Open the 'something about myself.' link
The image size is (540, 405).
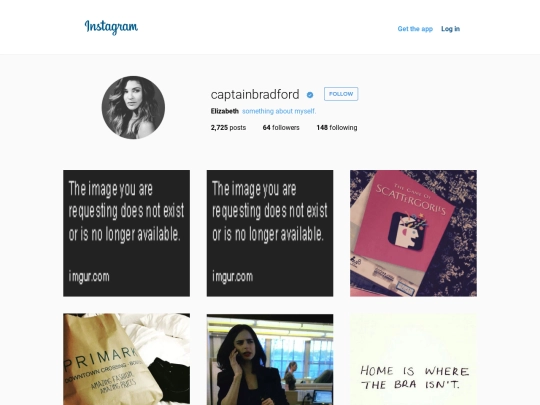tap(279, 111)
